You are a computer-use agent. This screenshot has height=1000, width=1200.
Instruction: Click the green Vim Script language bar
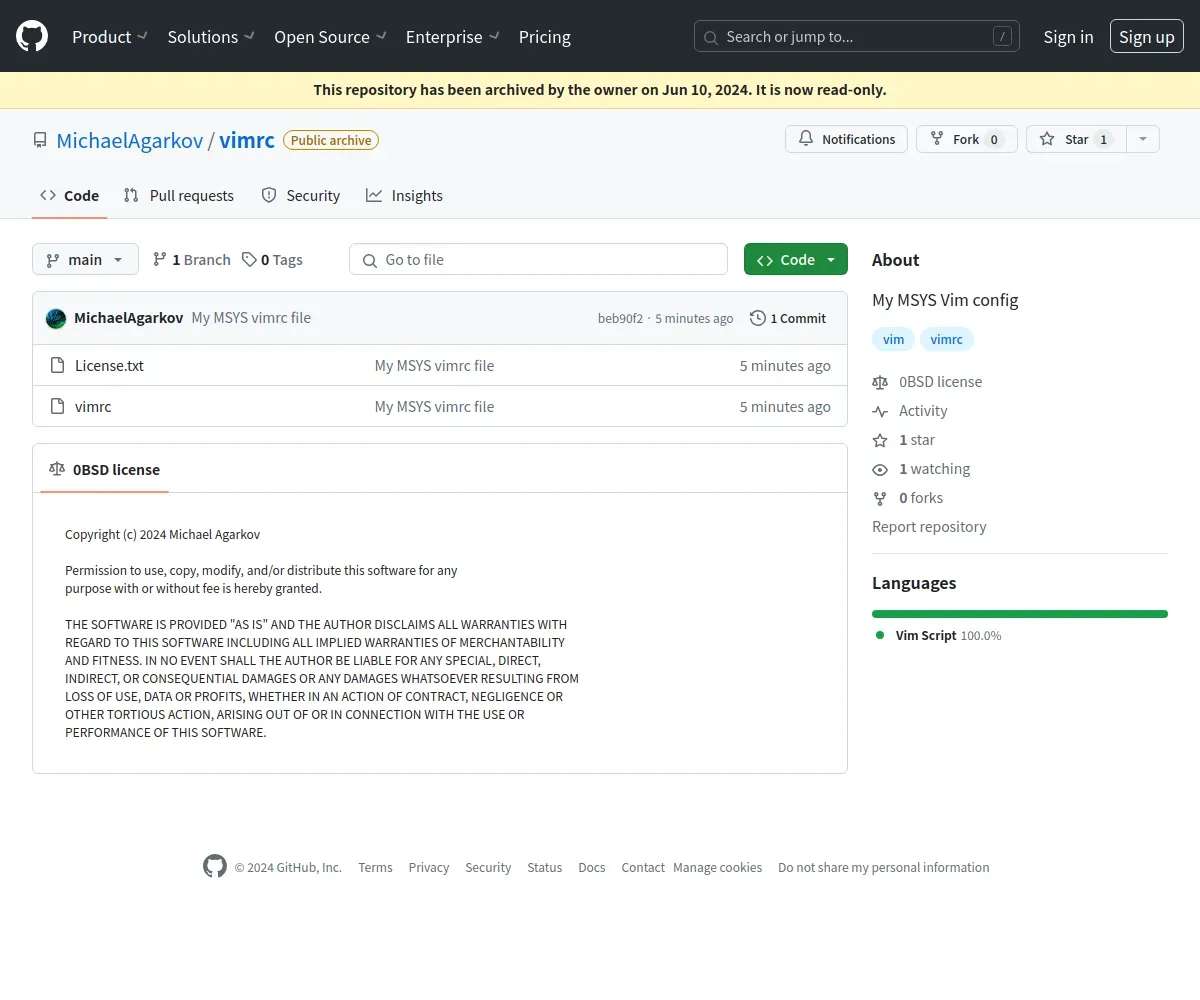point(1020,614)
